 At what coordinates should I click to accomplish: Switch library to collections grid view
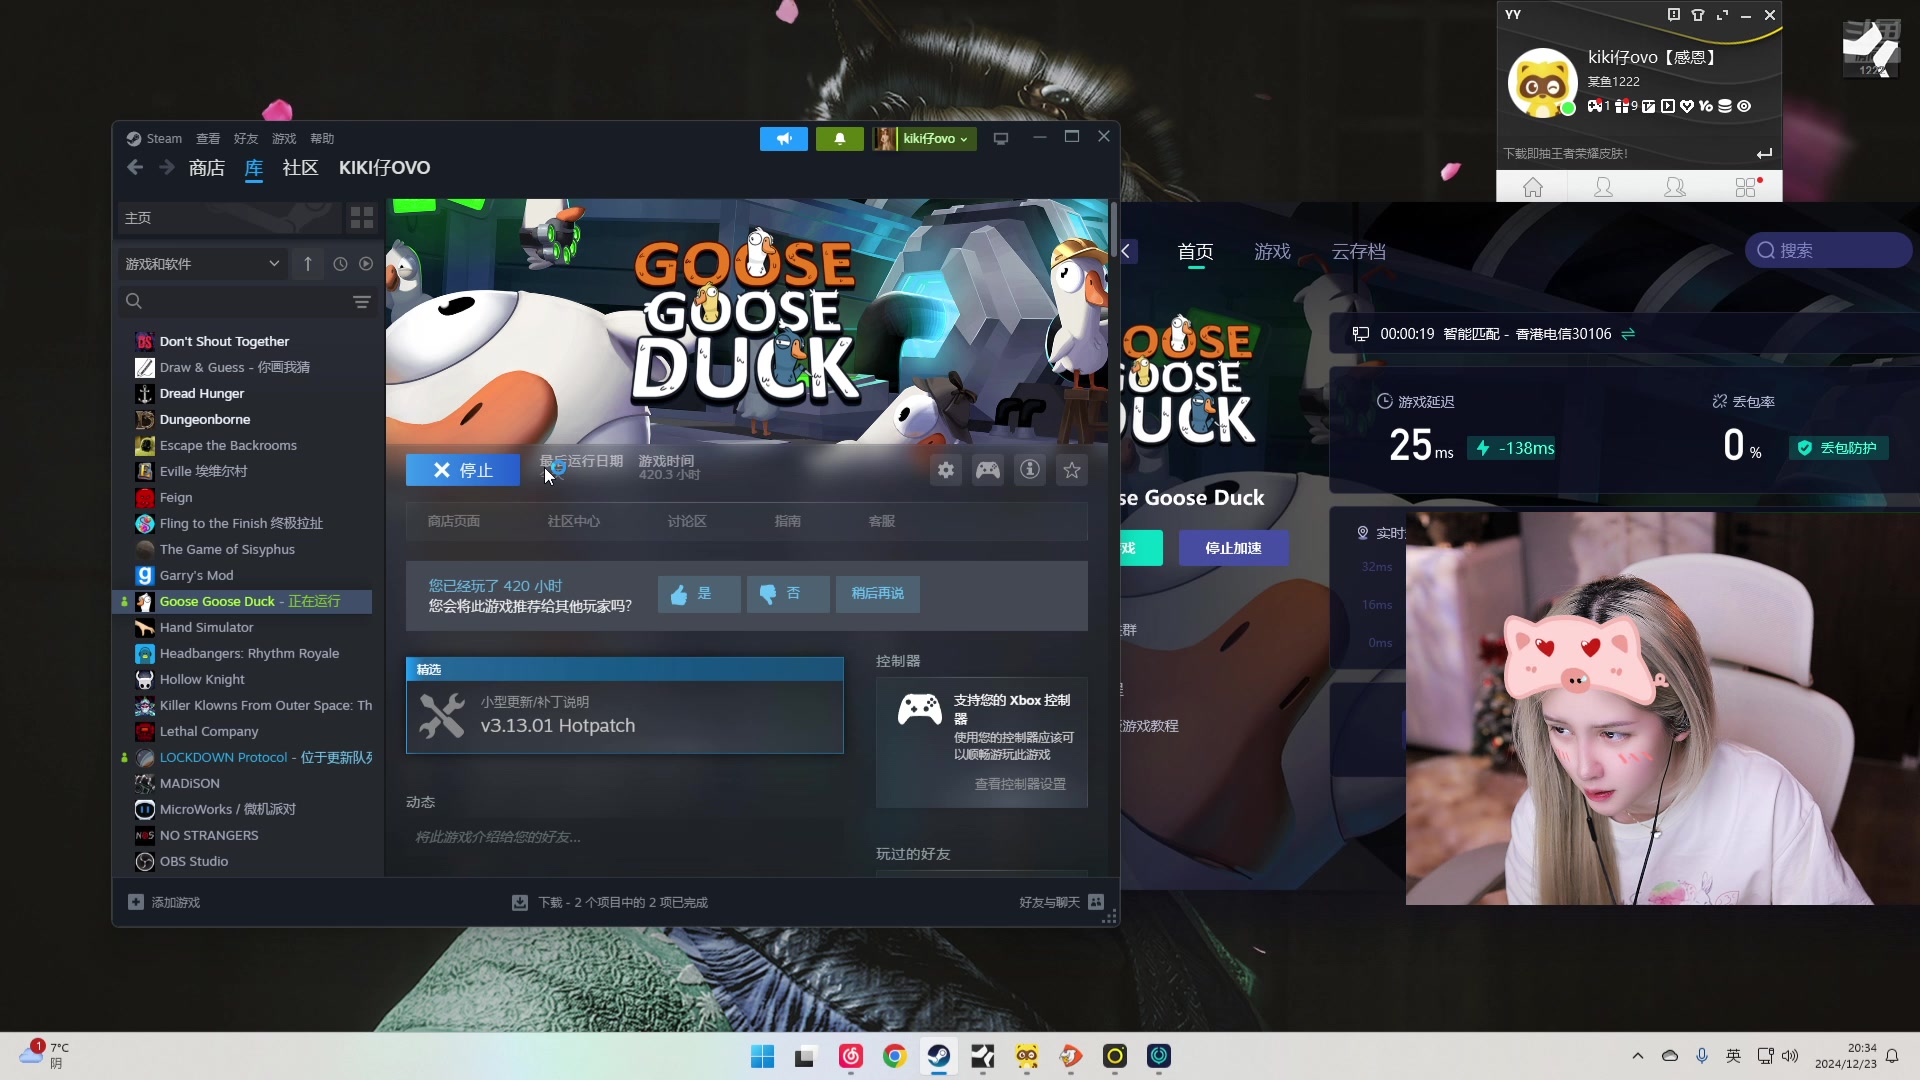(362, 218)
